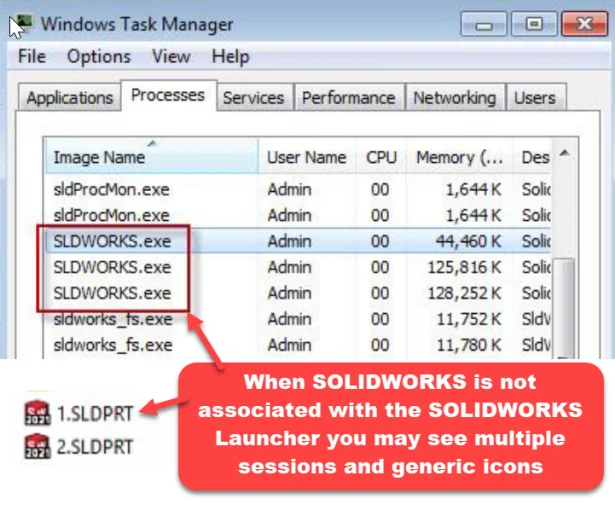Switch to the Services tab

tap(253, 98)
